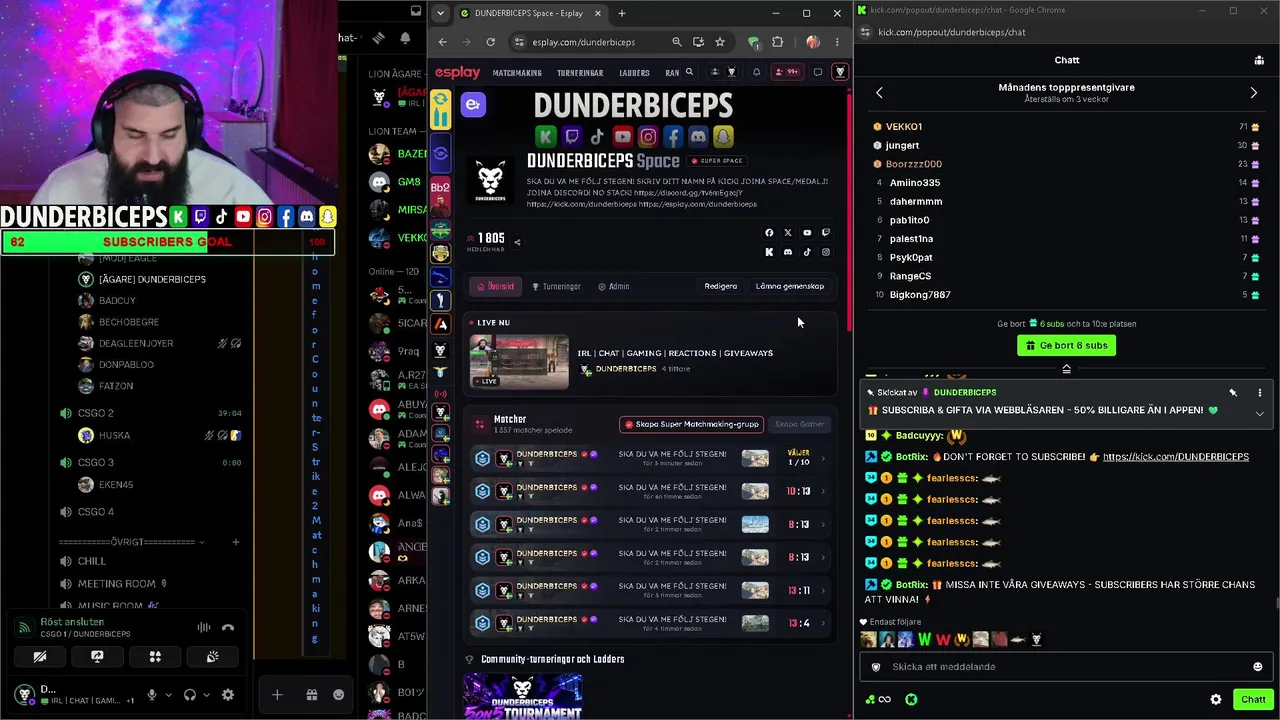Open the Turneringar nav menu
1280x720 pixels.
click(580, 73)
